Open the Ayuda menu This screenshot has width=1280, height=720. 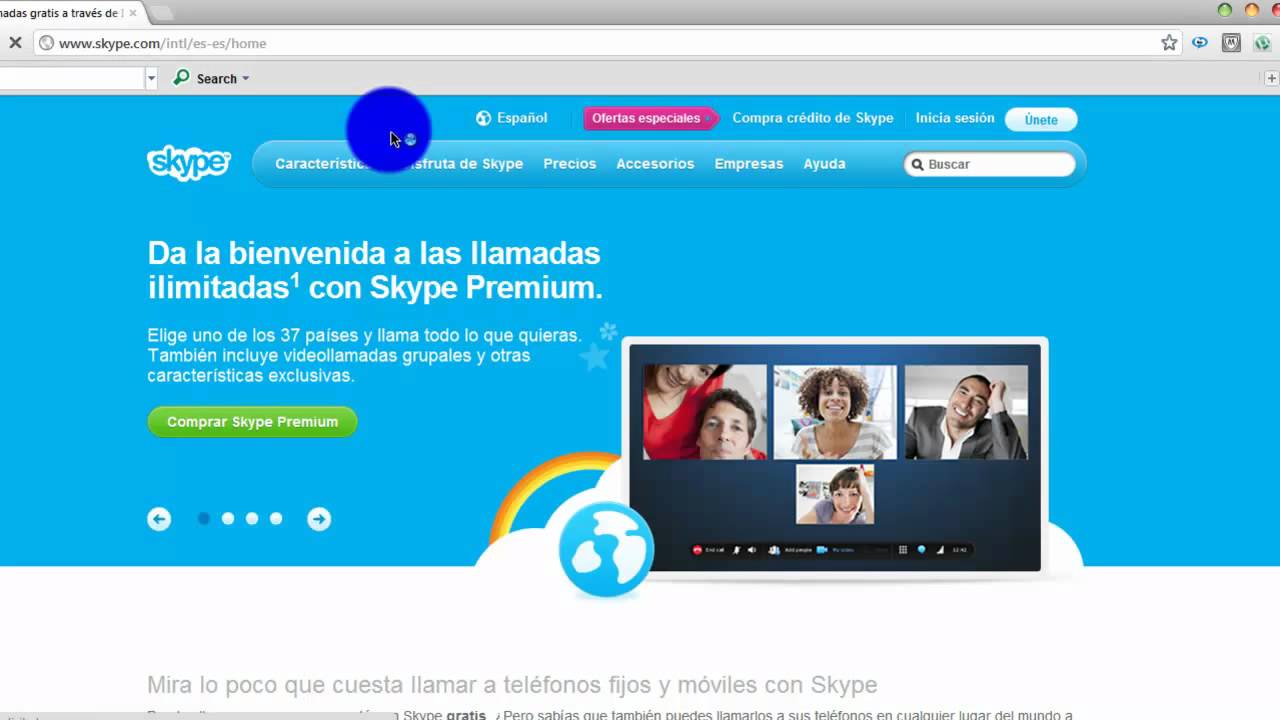click(825, 164)
